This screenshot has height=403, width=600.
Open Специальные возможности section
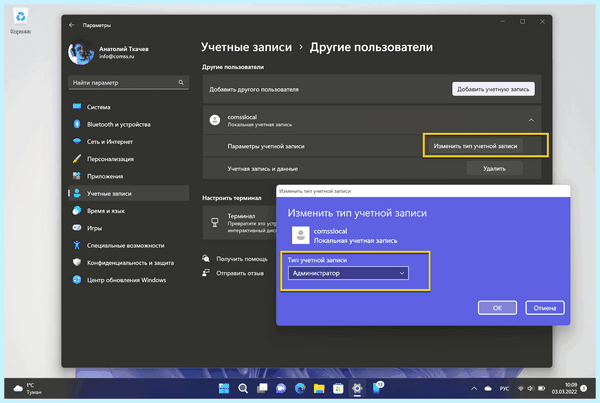[129, 245]
